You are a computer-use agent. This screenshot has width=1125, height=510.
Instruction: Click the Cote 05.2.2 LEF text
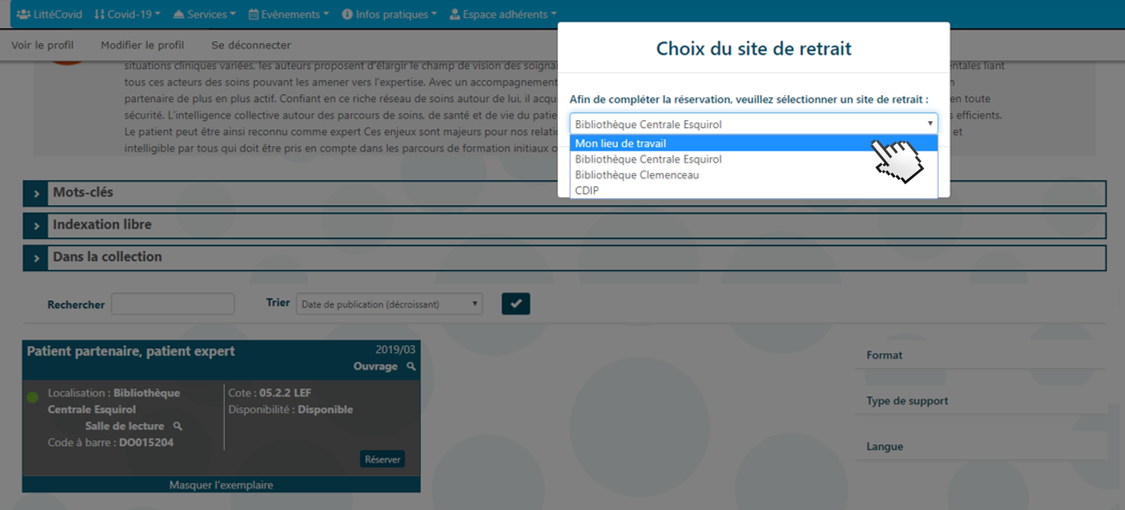click(x=270, y=393)
